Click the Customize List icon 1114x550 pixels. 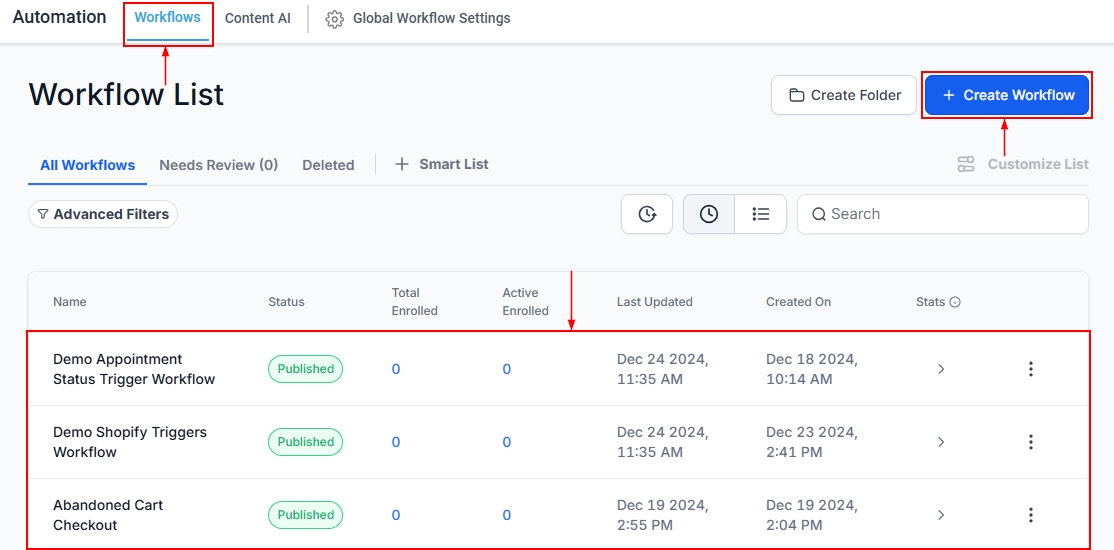(x=966, y=164)
